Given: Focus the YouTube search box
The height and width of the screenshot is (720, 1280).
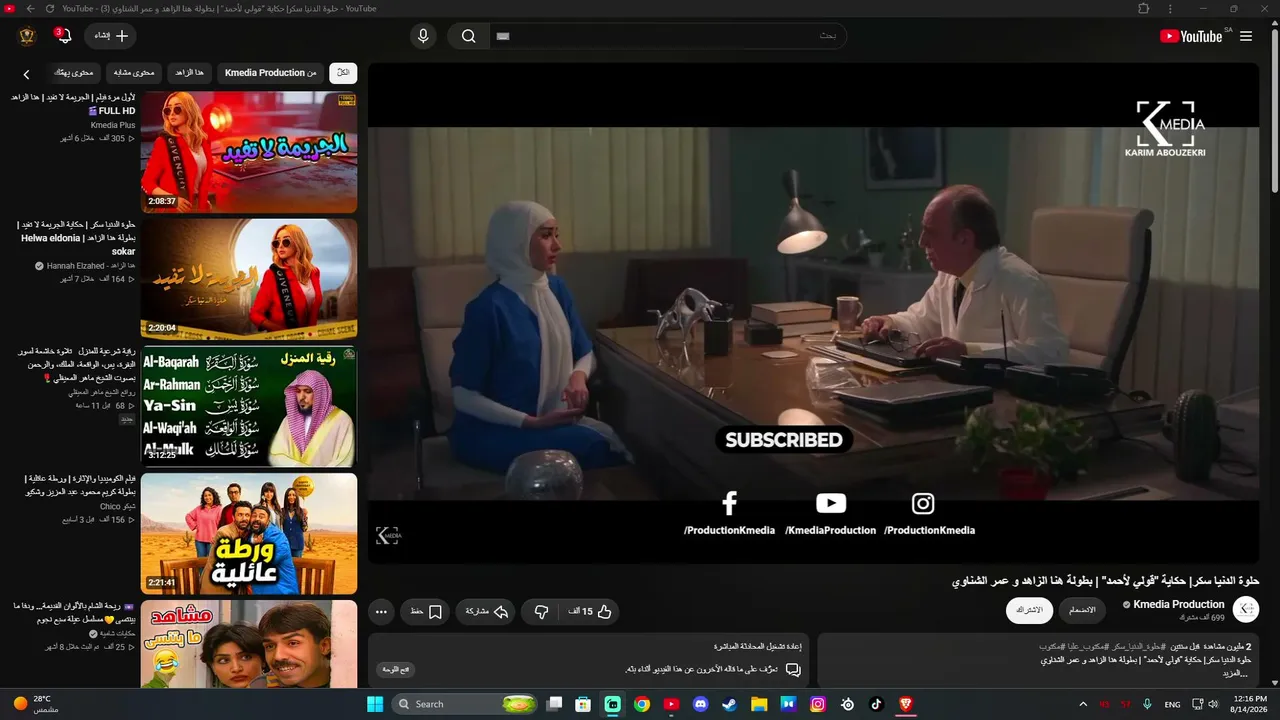Looking at the screenshot, I should pyautogui.click(x=667, y=36).
